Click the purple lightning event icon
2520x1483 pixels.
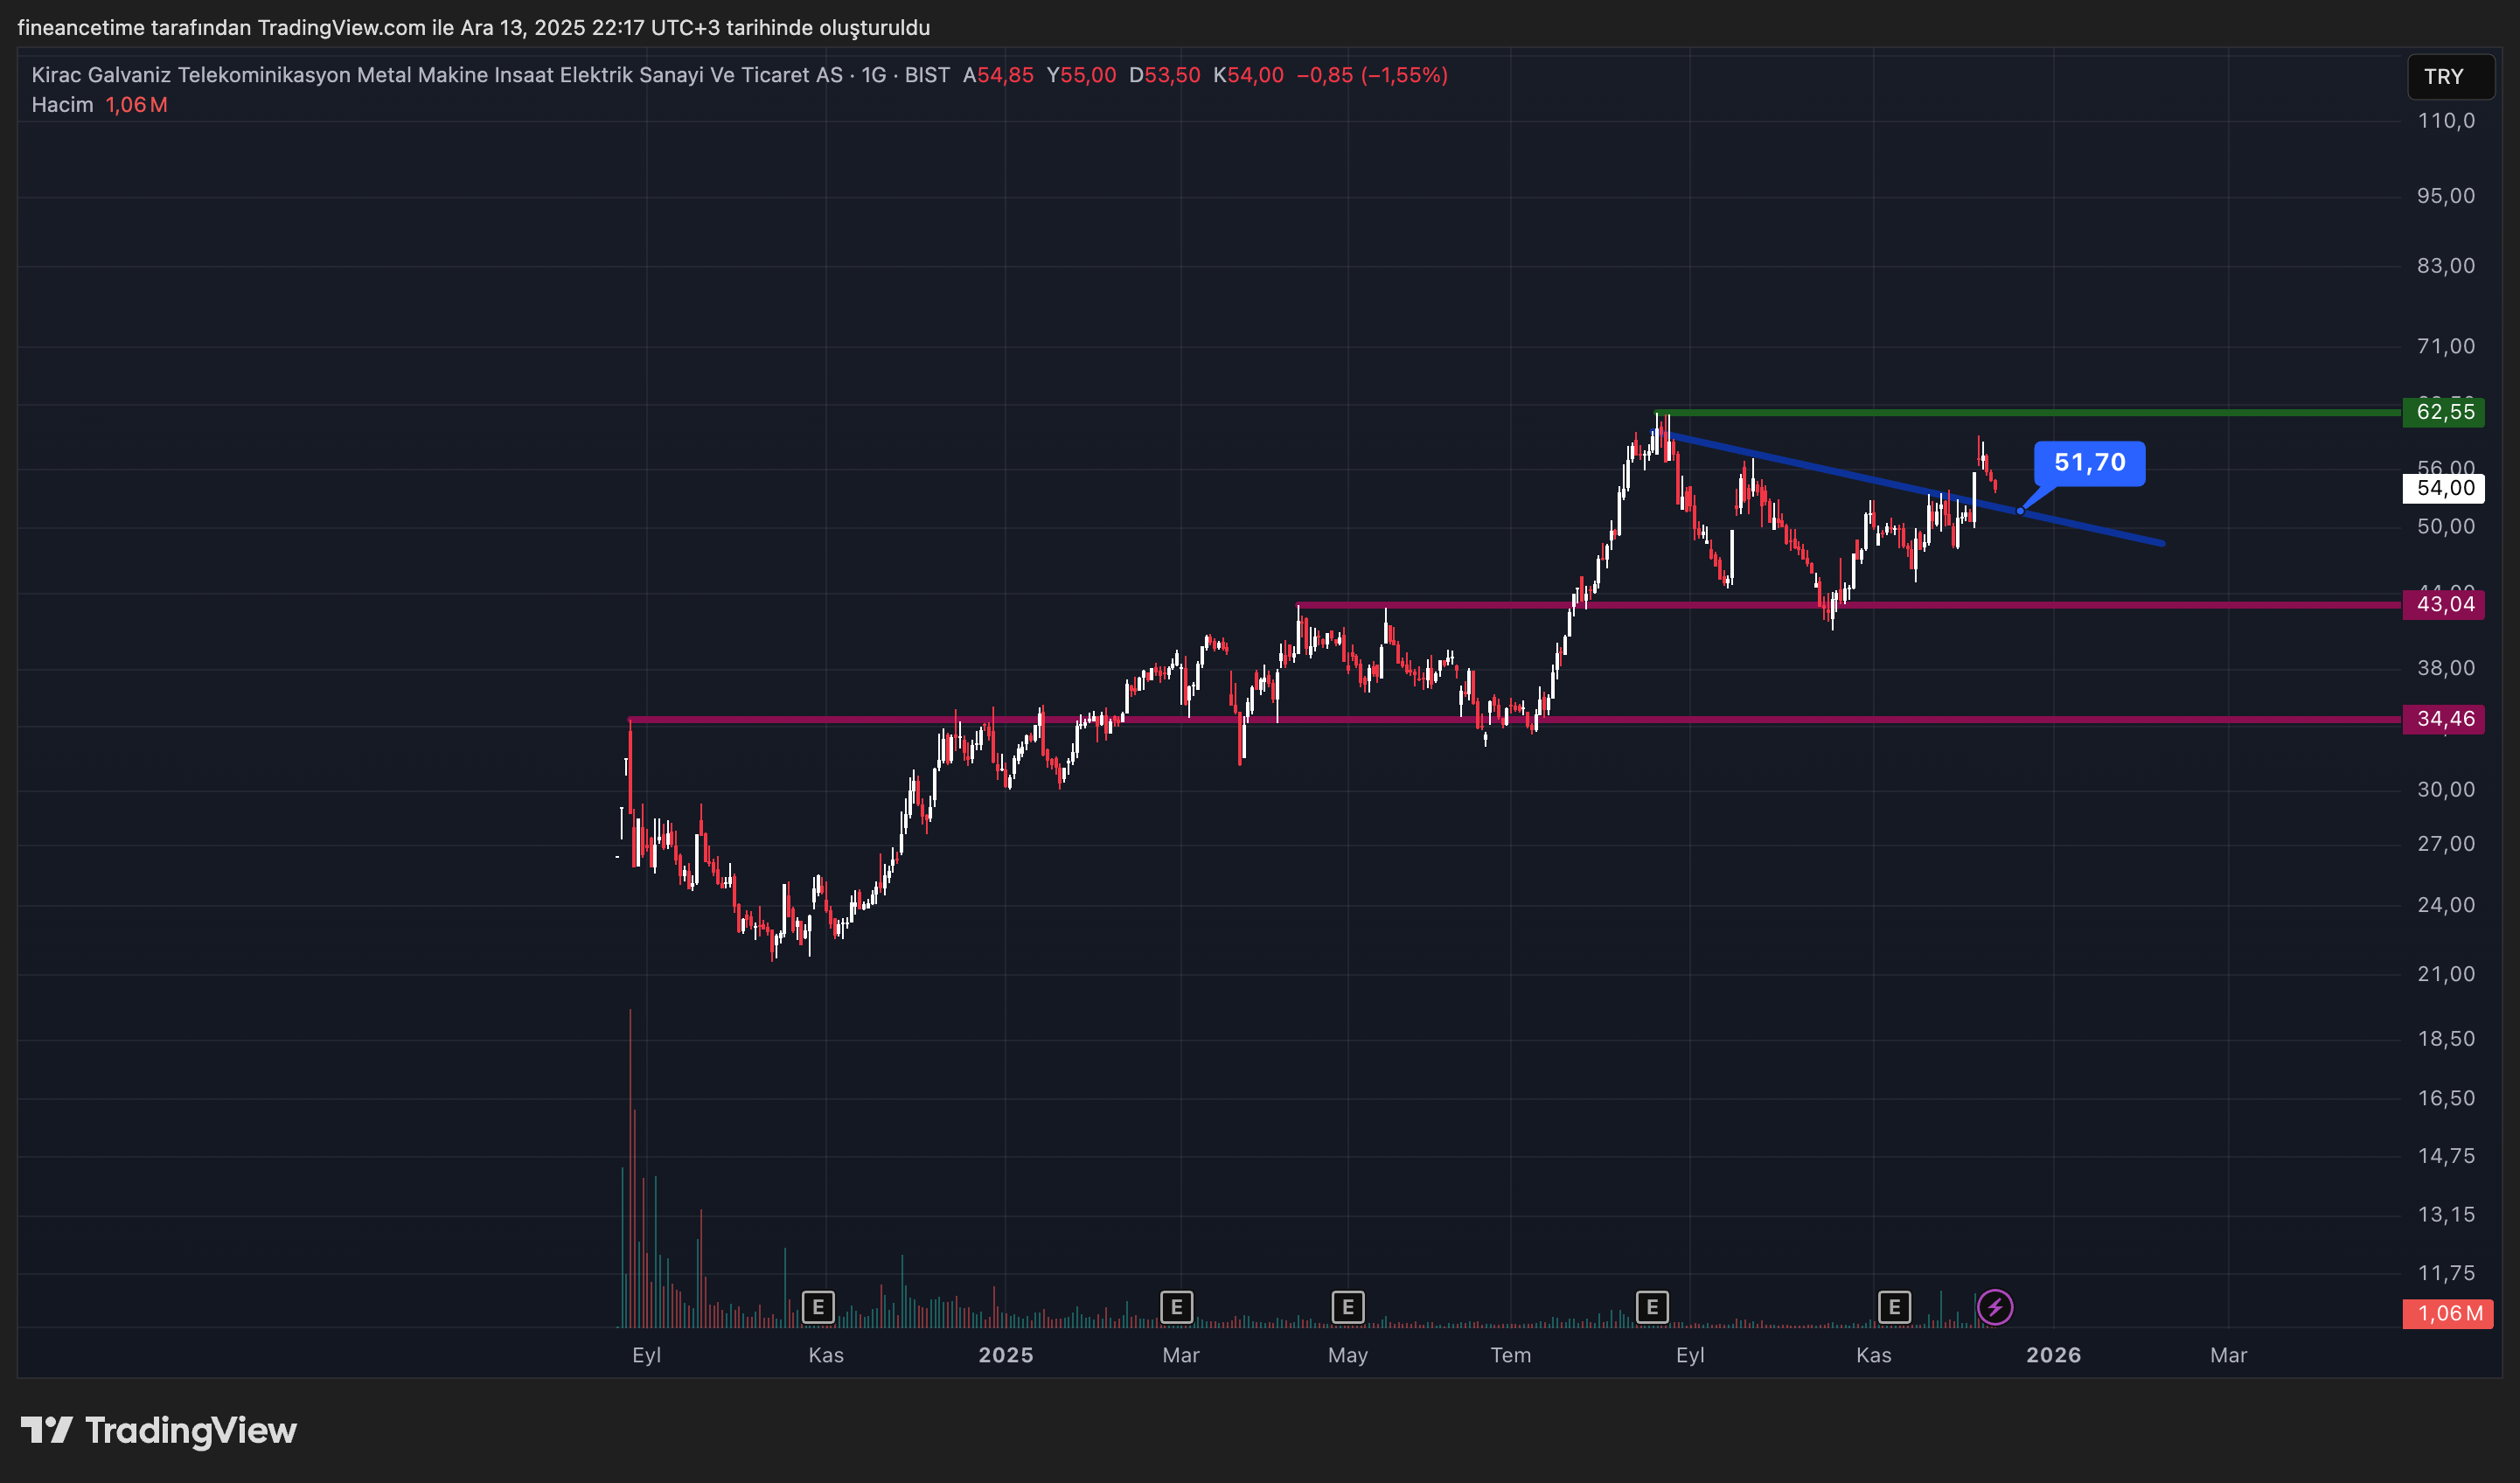pyautogui.click(x=1994, y=1306)
